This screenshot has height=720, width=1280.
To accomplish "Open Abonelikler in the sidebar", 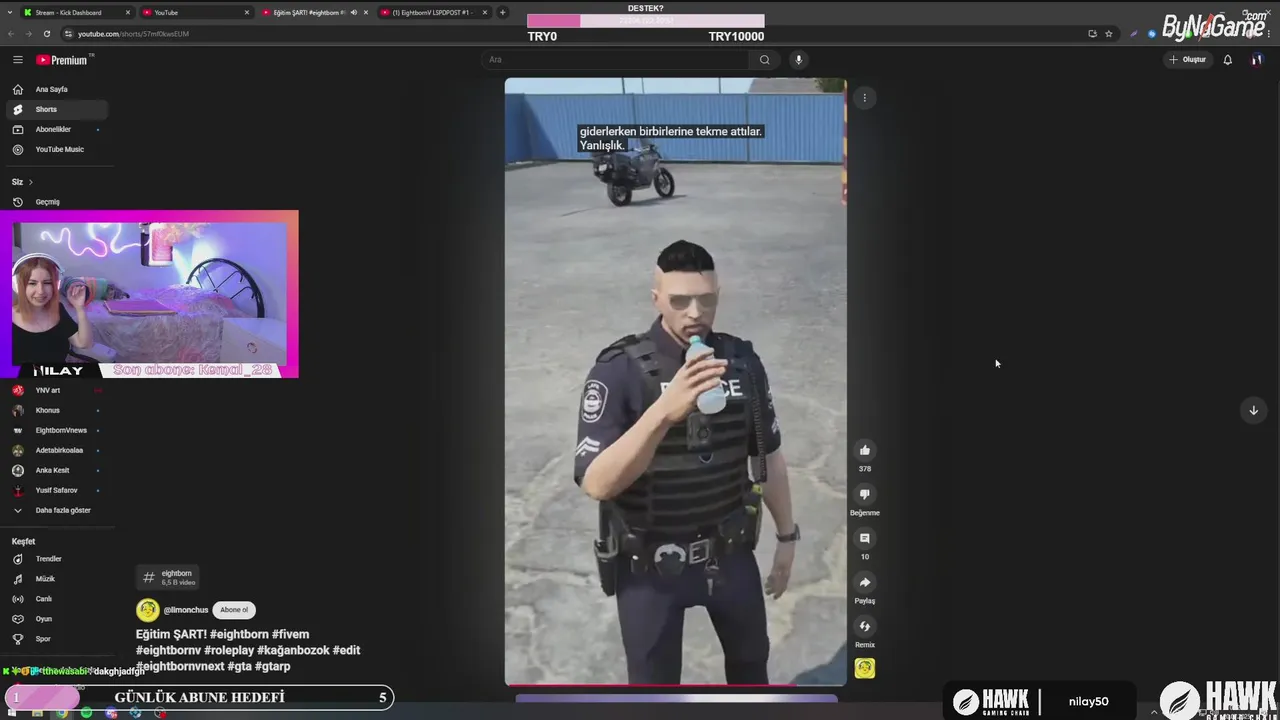I will tap(57, 129).
